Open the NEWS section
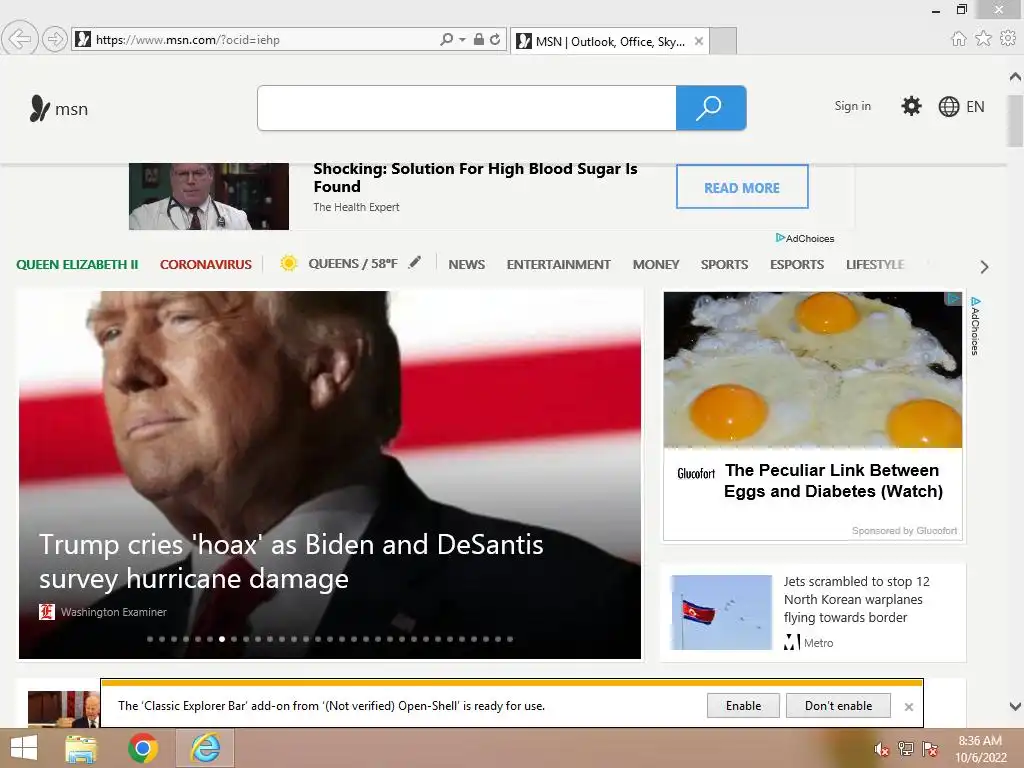 pyautogui.click(x=466, y=264)
